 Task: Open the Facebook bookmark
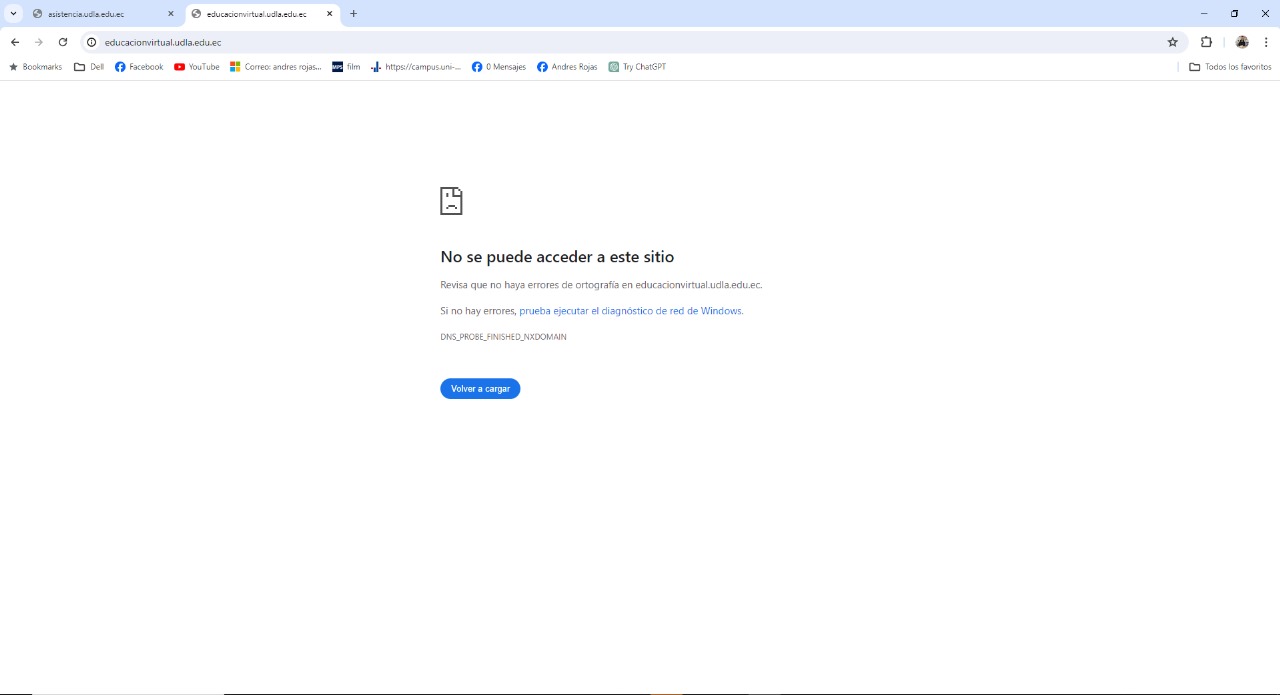pyautogui.click(x=139, y=67)
